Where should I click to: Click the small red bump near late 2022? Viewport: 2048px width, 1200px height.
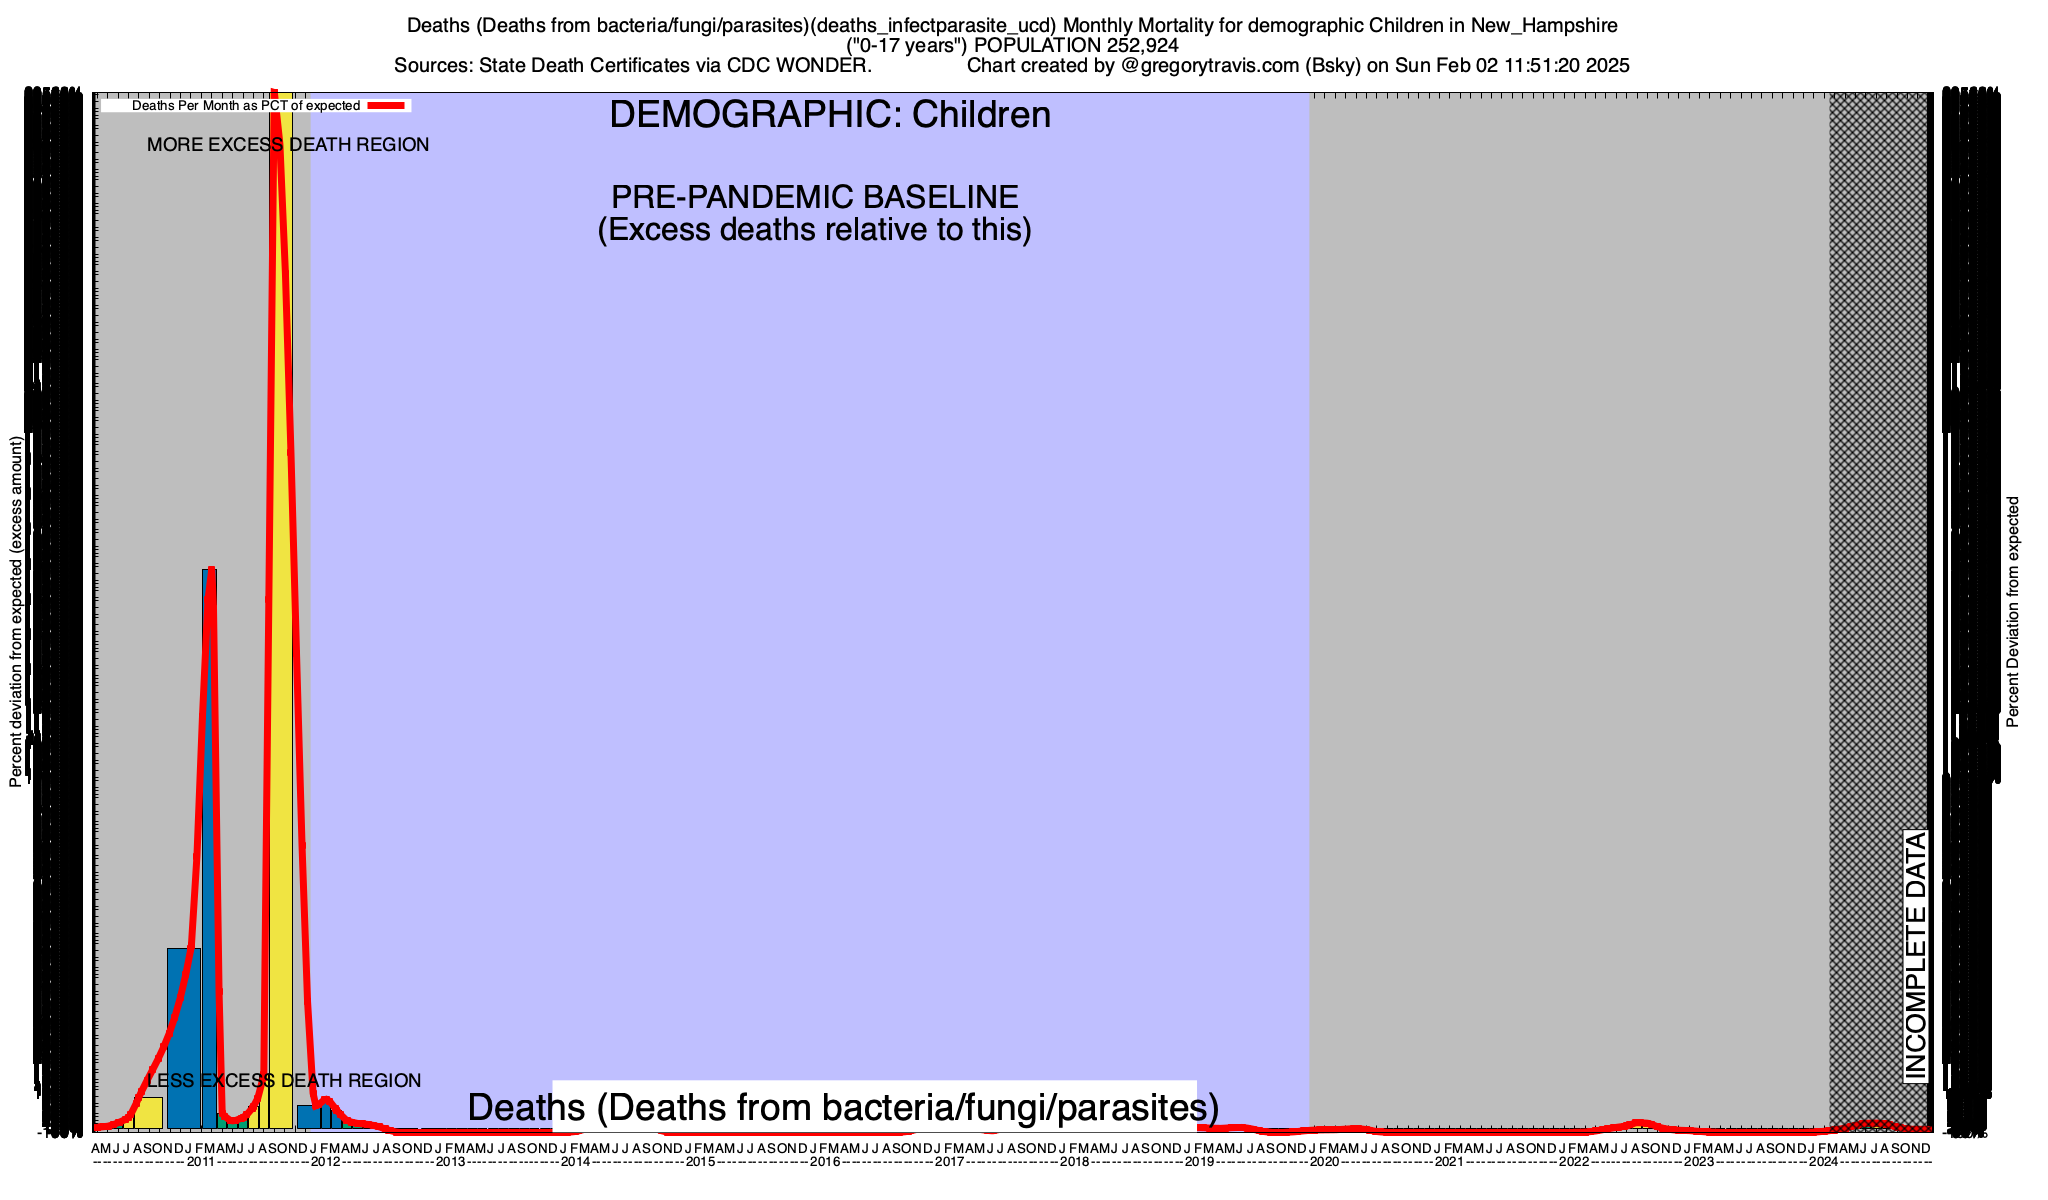[1638, 1123]
